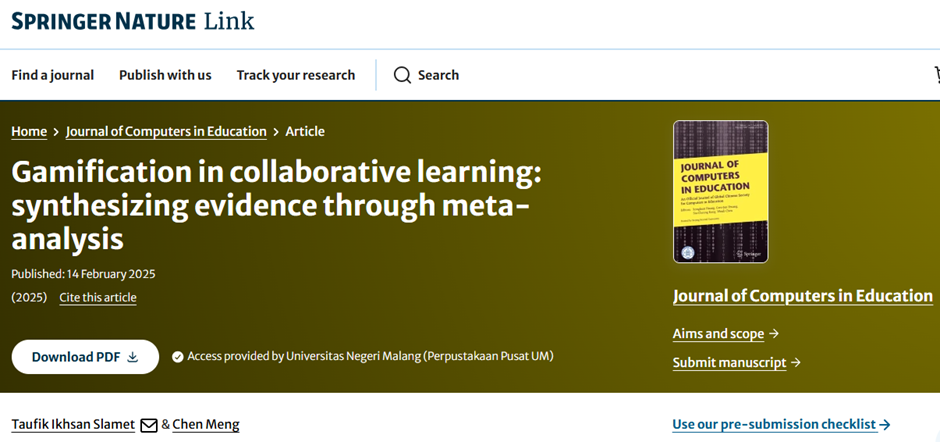View author Chen Meng details
The image size is (940, 442).
[x=206, y=425]
